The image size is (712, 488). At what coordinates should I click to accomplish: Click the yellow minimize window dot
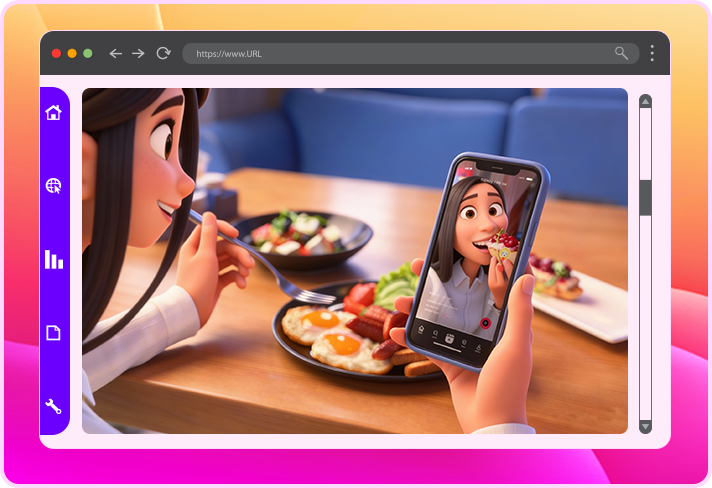tap(72, 53)
